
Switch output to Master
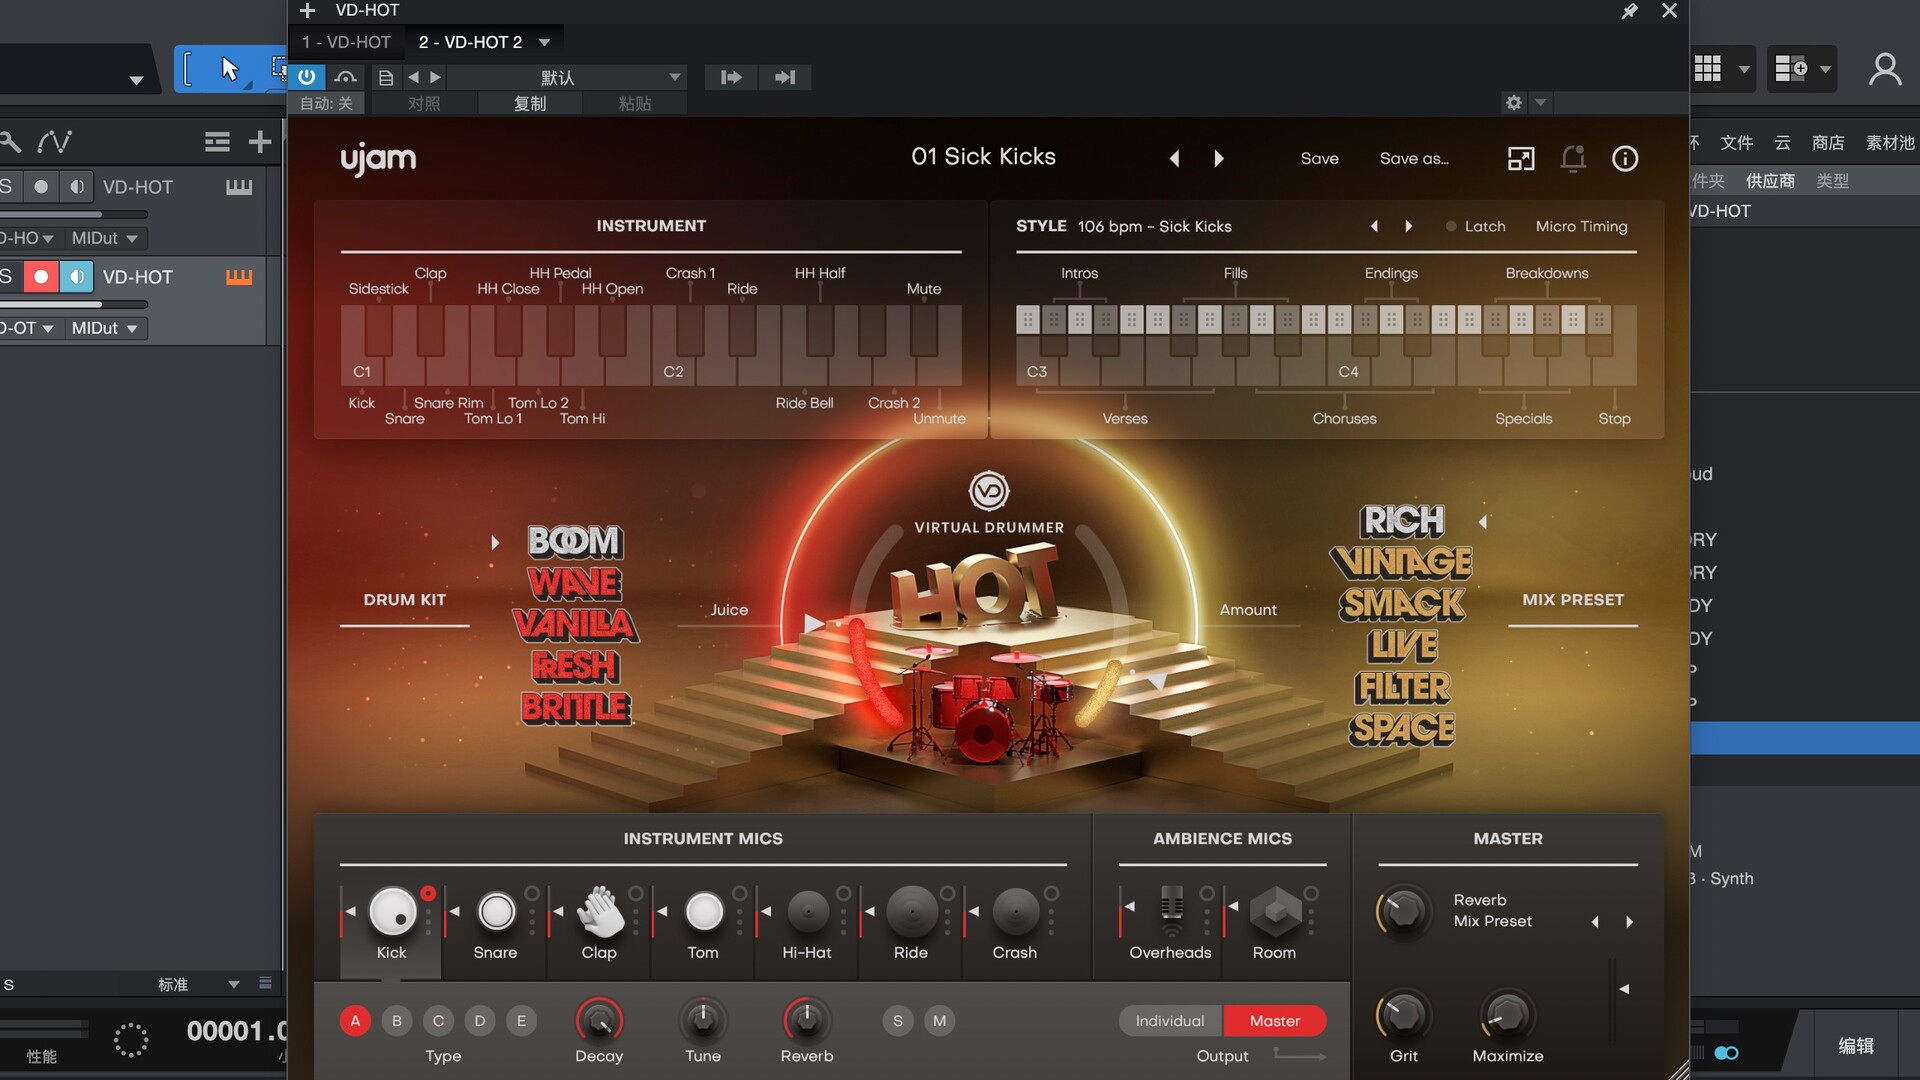[x=1275, y=1021]
